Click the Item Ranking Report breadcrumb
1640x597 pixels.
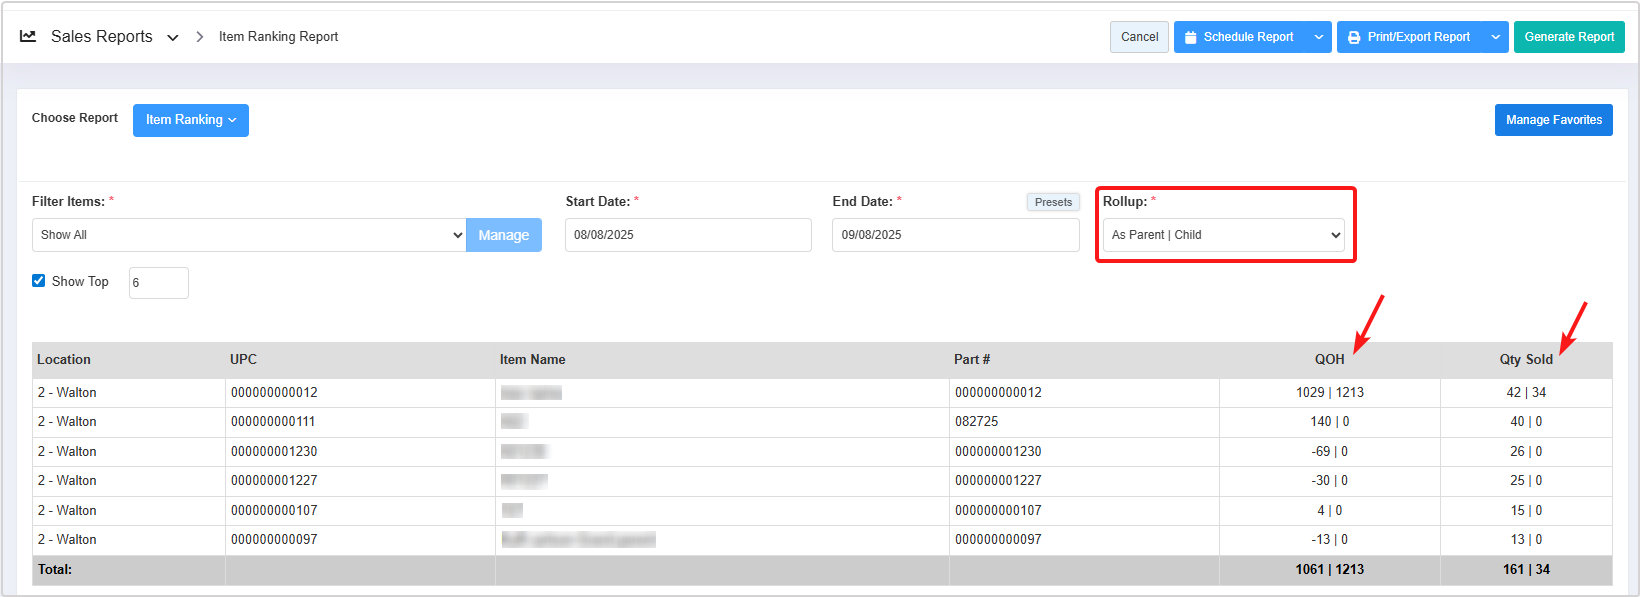click(278, 37)
